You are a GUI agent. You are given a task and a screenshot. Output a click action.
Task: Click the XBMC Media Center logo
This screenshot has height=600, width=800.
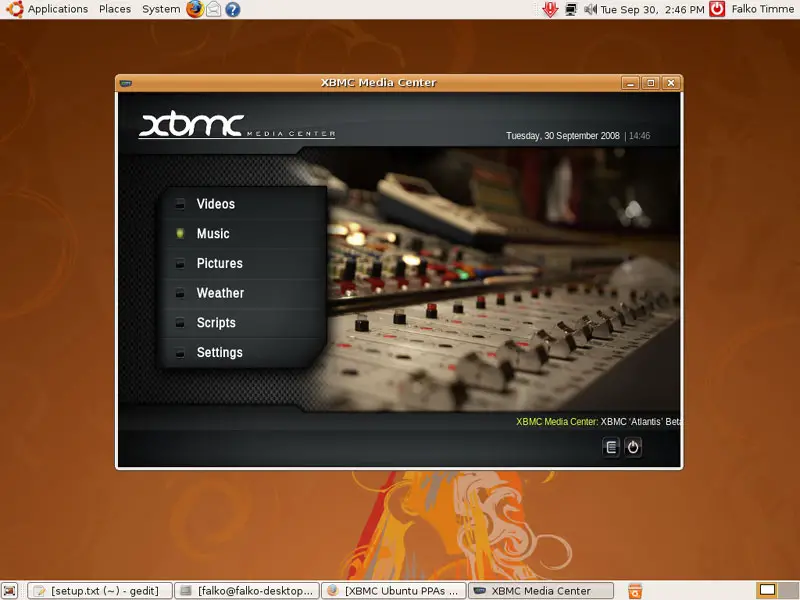coord(237,124)
